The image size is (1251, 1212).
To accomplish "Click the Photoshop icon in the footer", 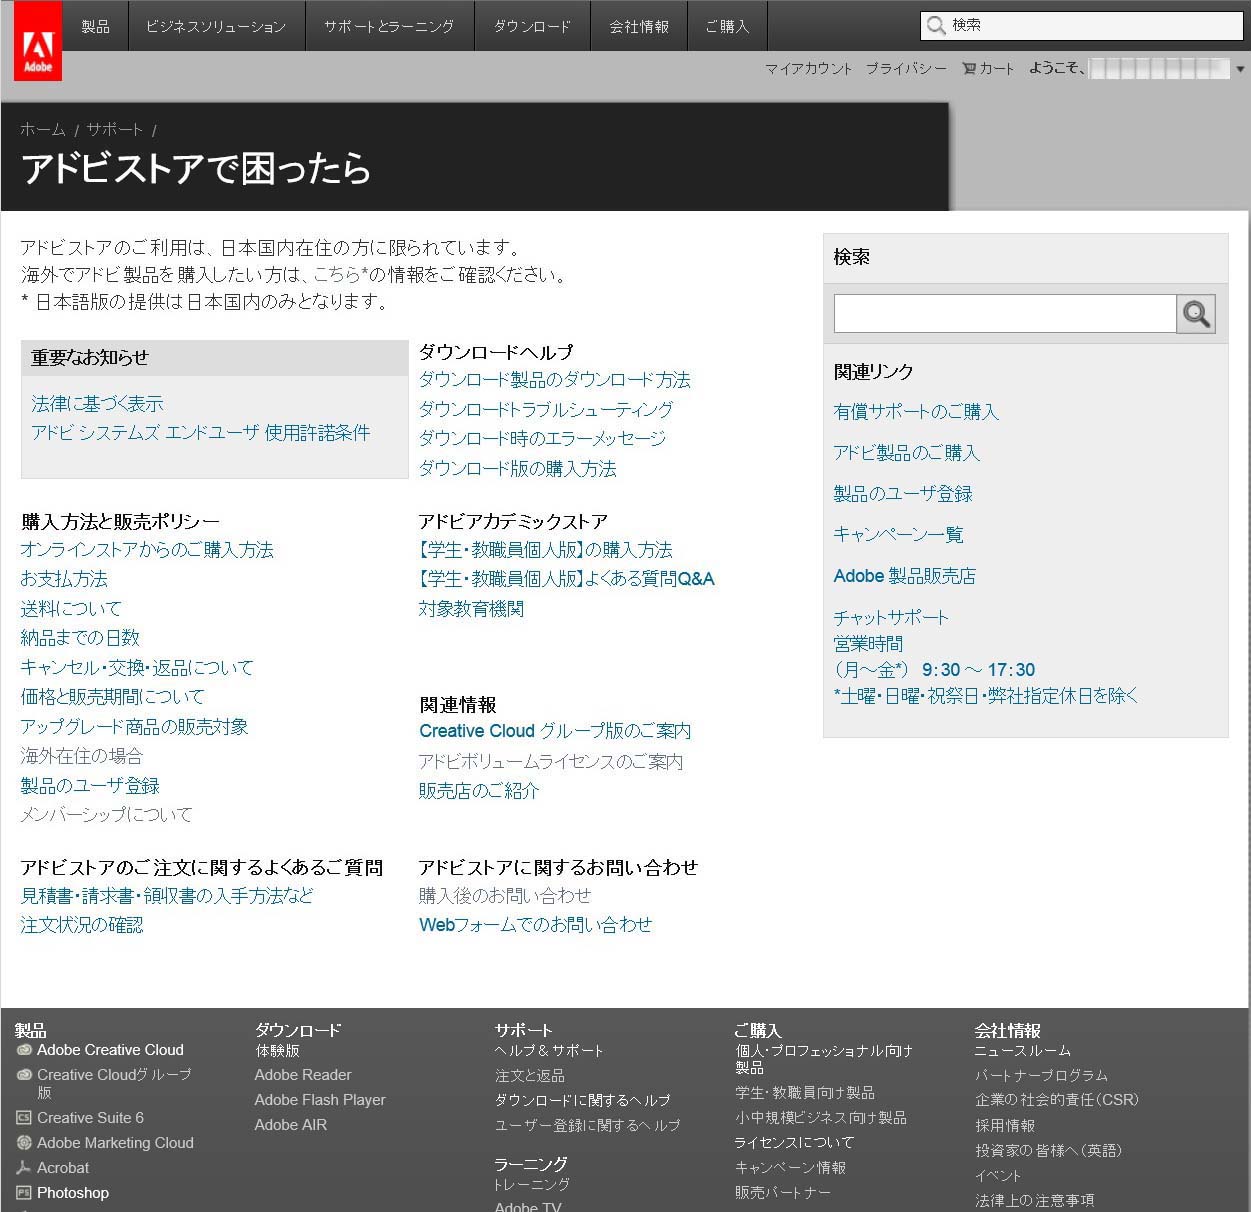I will pyautogui.click(x=24, y=1193).
